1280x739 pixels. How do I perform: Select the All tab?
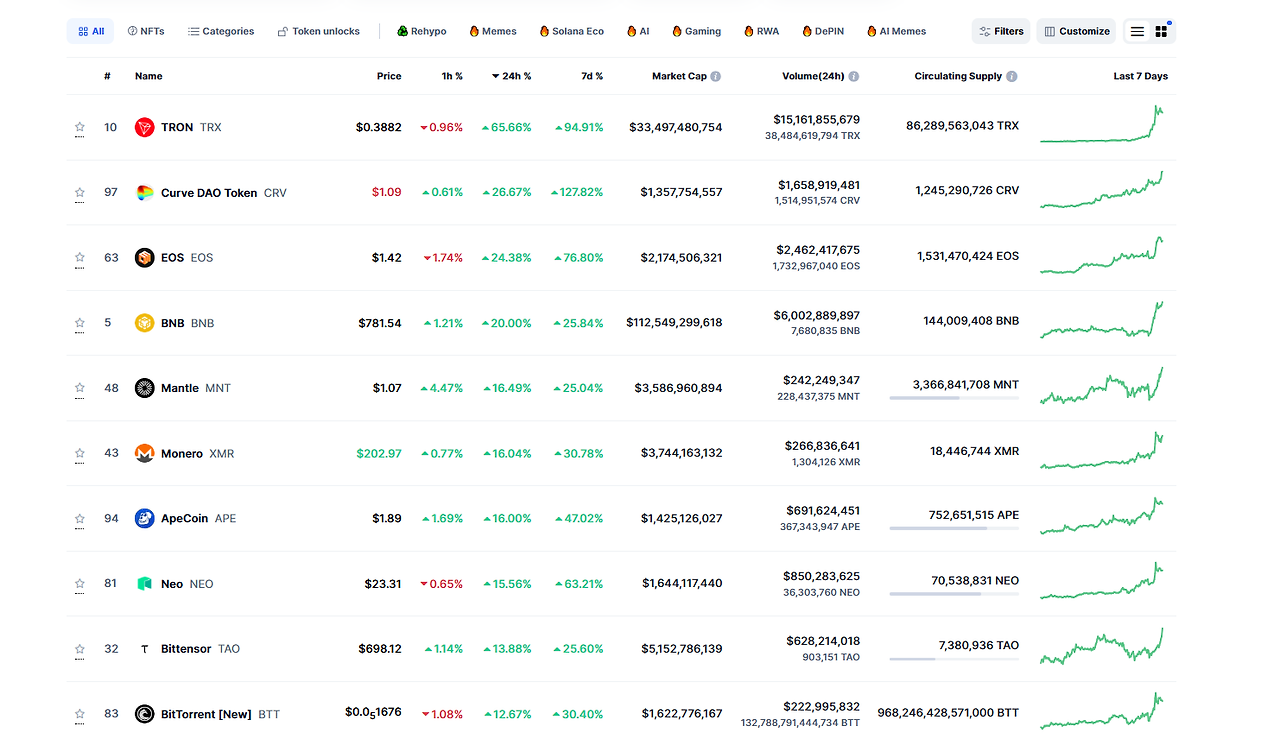point(90,31)
